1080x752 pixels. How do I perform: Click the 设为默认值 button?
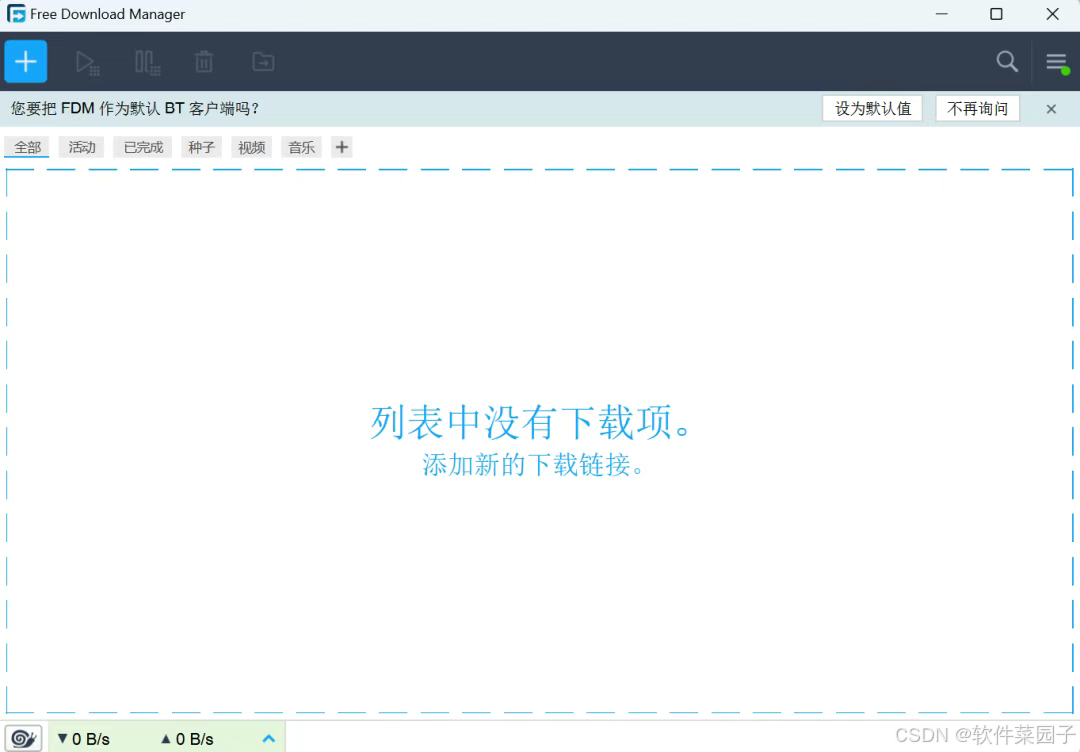[873, 109]
